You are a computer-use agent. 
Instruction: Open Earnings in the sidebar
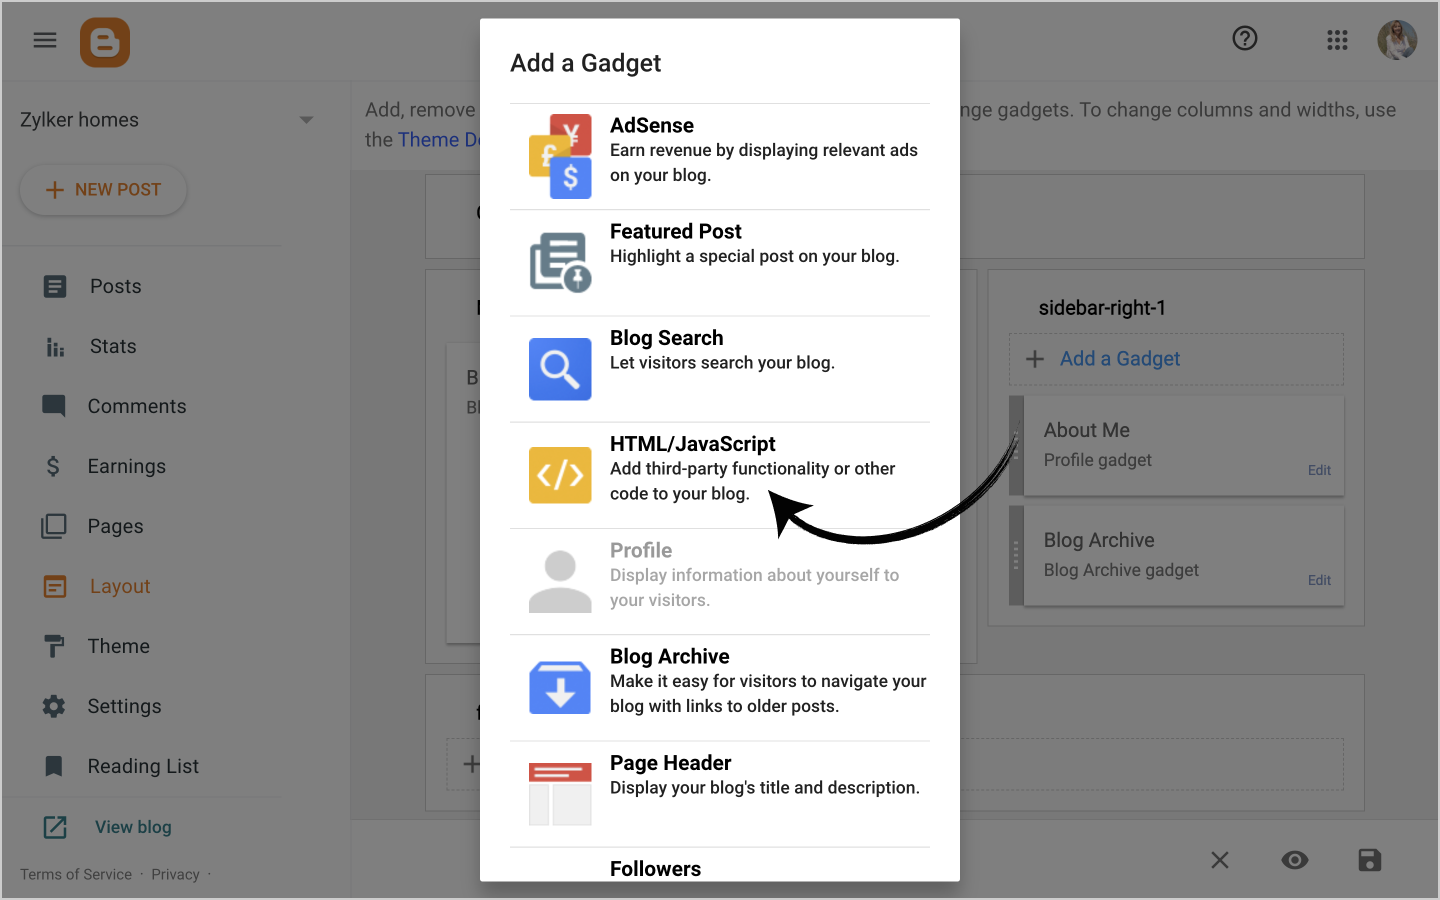click(x=127, y=466)
